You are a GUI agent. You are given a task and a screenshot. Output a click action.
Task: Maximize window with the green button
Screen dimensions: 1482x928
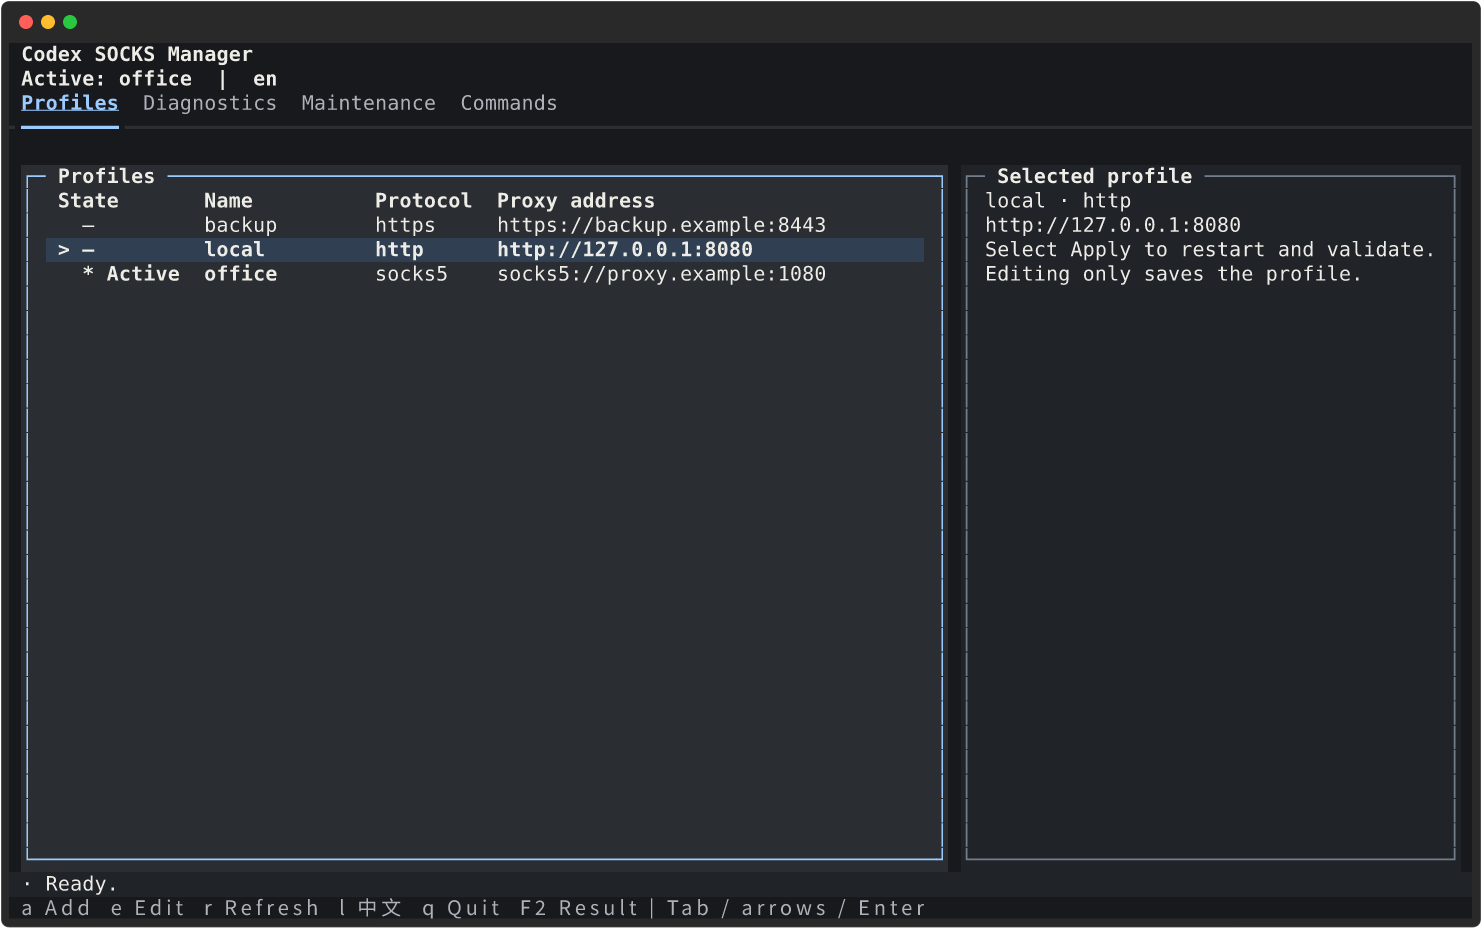coord(70,22)
